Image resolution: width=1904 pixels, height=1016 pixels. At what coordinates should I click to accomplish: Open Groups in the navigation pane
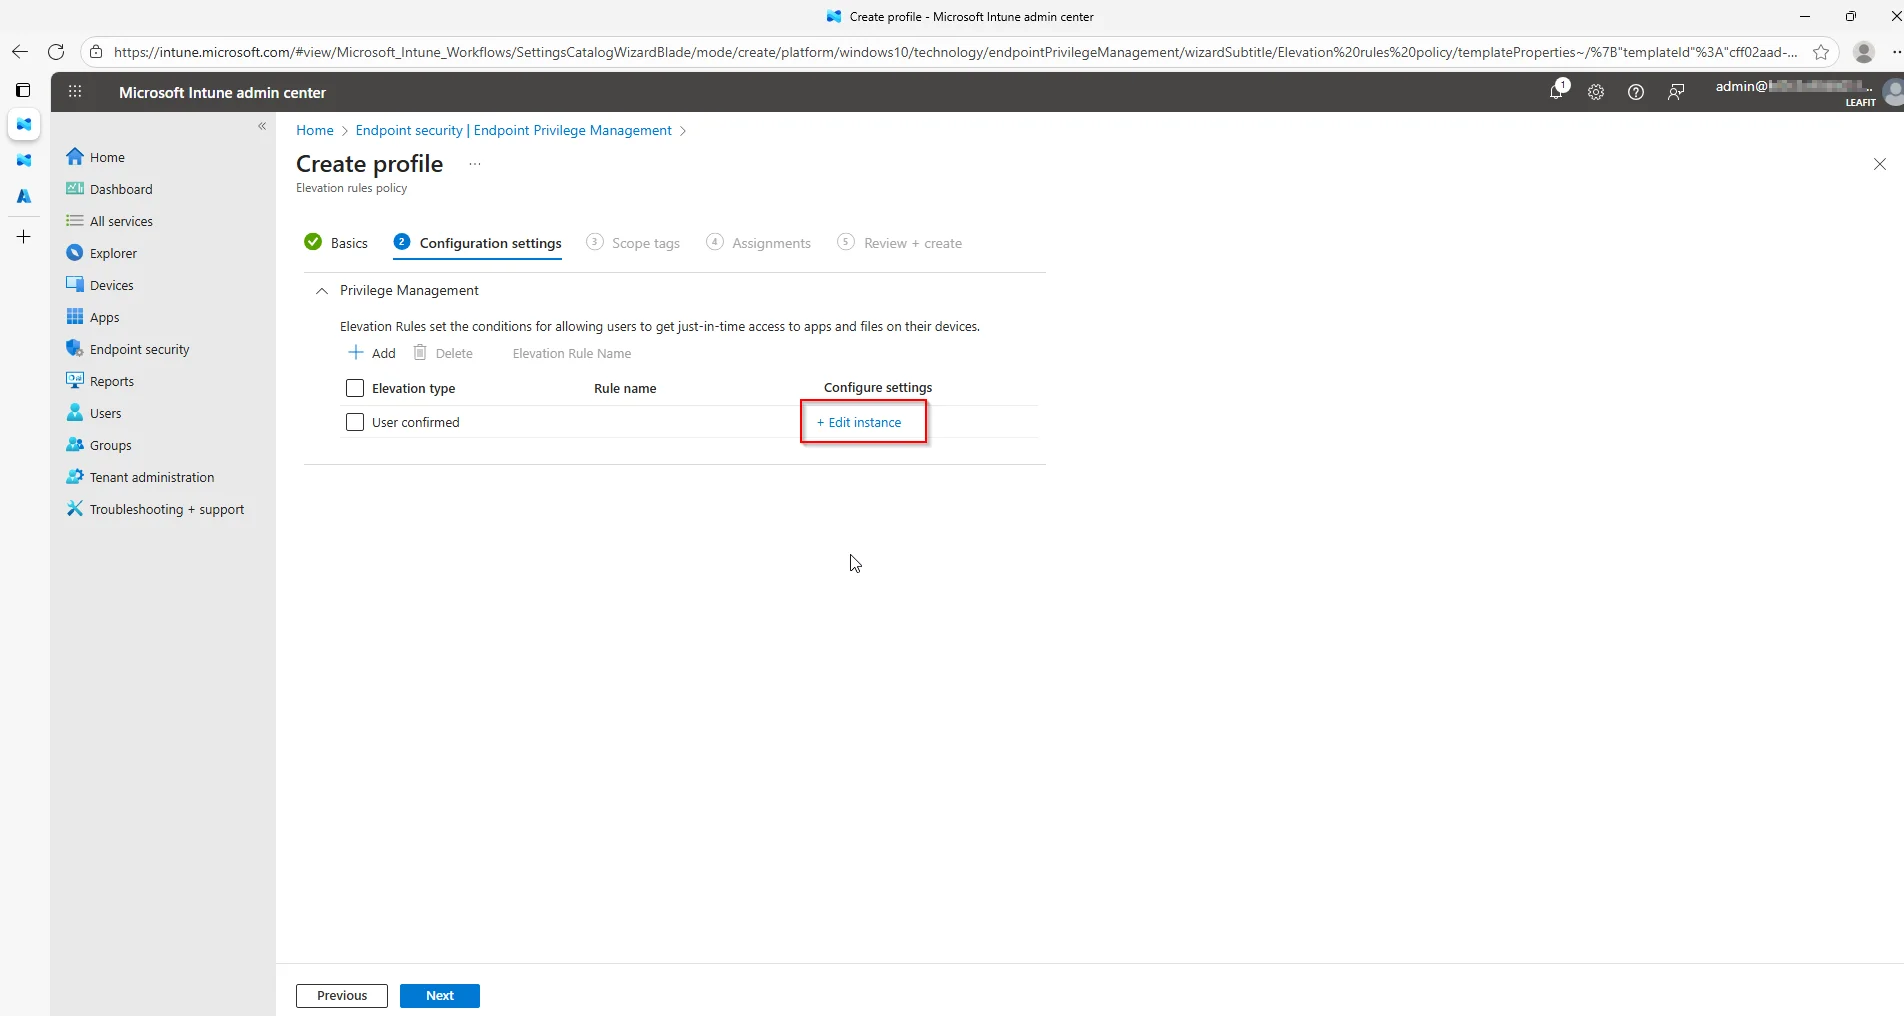110,445
